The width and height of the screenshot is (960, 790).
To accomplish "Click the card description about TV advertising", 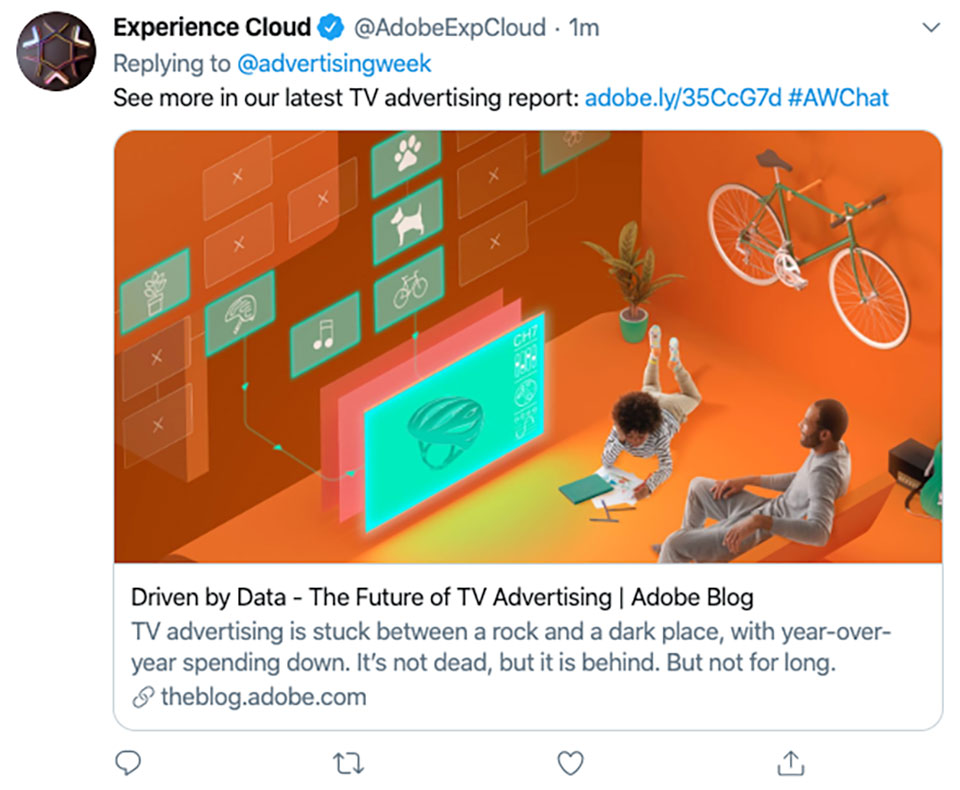I will pyautogui.click(x=511, y=647).
